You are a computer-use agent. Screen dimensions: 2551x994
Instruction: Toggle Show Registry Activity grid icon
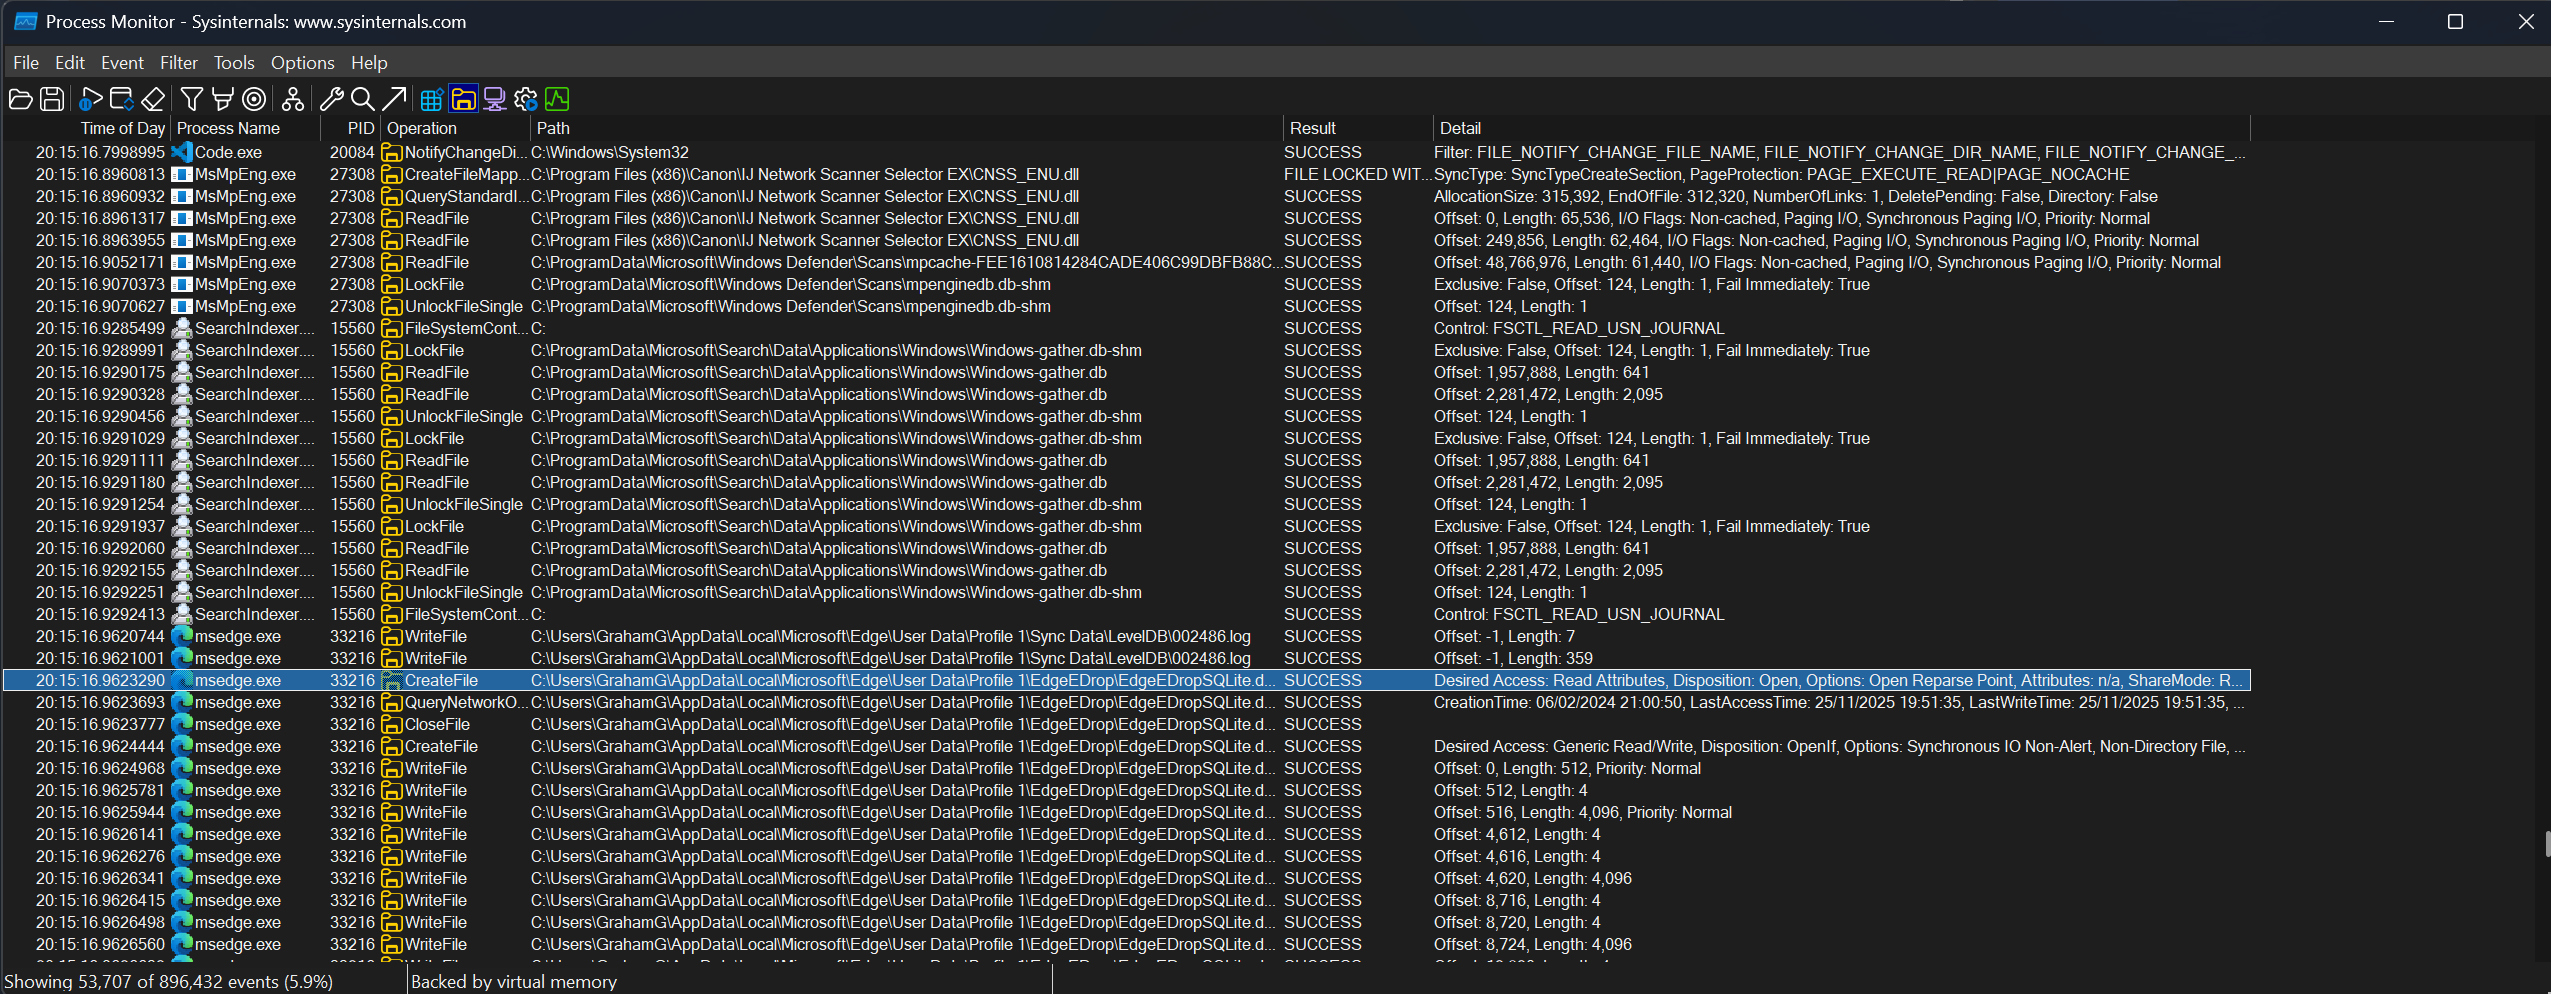432,99
